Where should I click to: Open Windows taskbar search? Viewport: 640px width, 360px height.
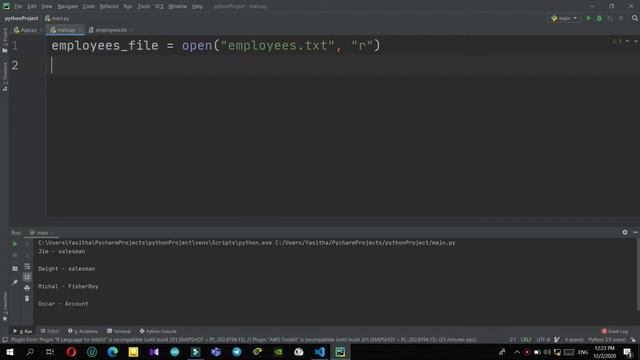(30, 352)
